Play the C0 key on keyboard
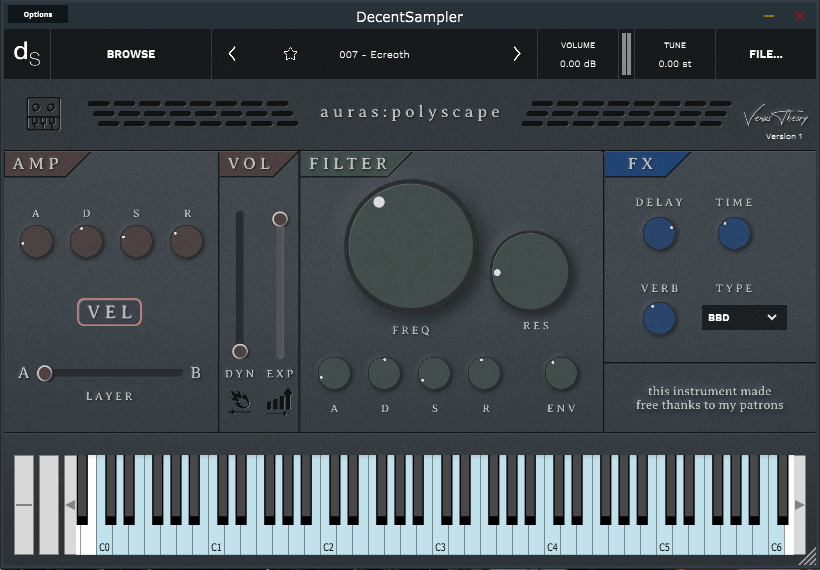 pos(104,539)
